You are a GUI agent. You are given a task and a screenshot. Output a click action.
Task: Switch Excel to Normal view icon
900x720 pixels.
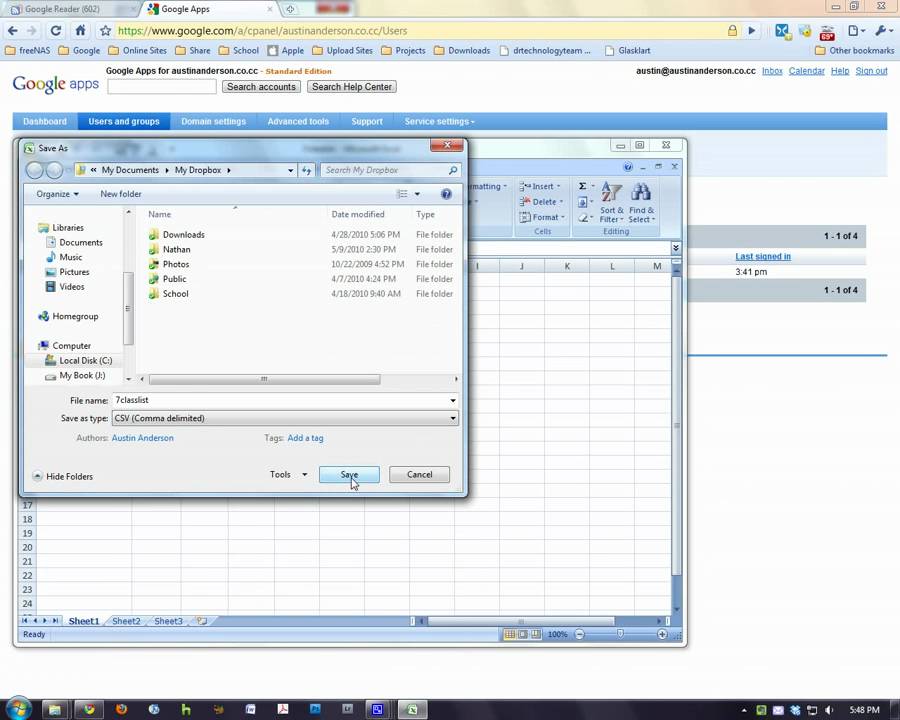click(x=509, y=634)
